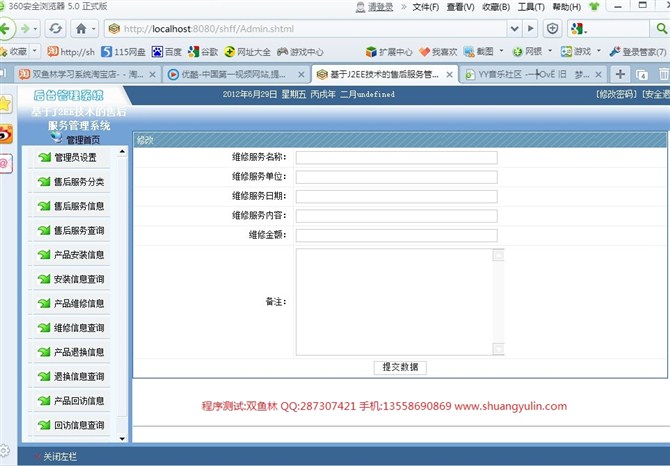This screenshot has width=670, height=466.
Task: Open 登录管家 login manager
Action: [638, 52]
